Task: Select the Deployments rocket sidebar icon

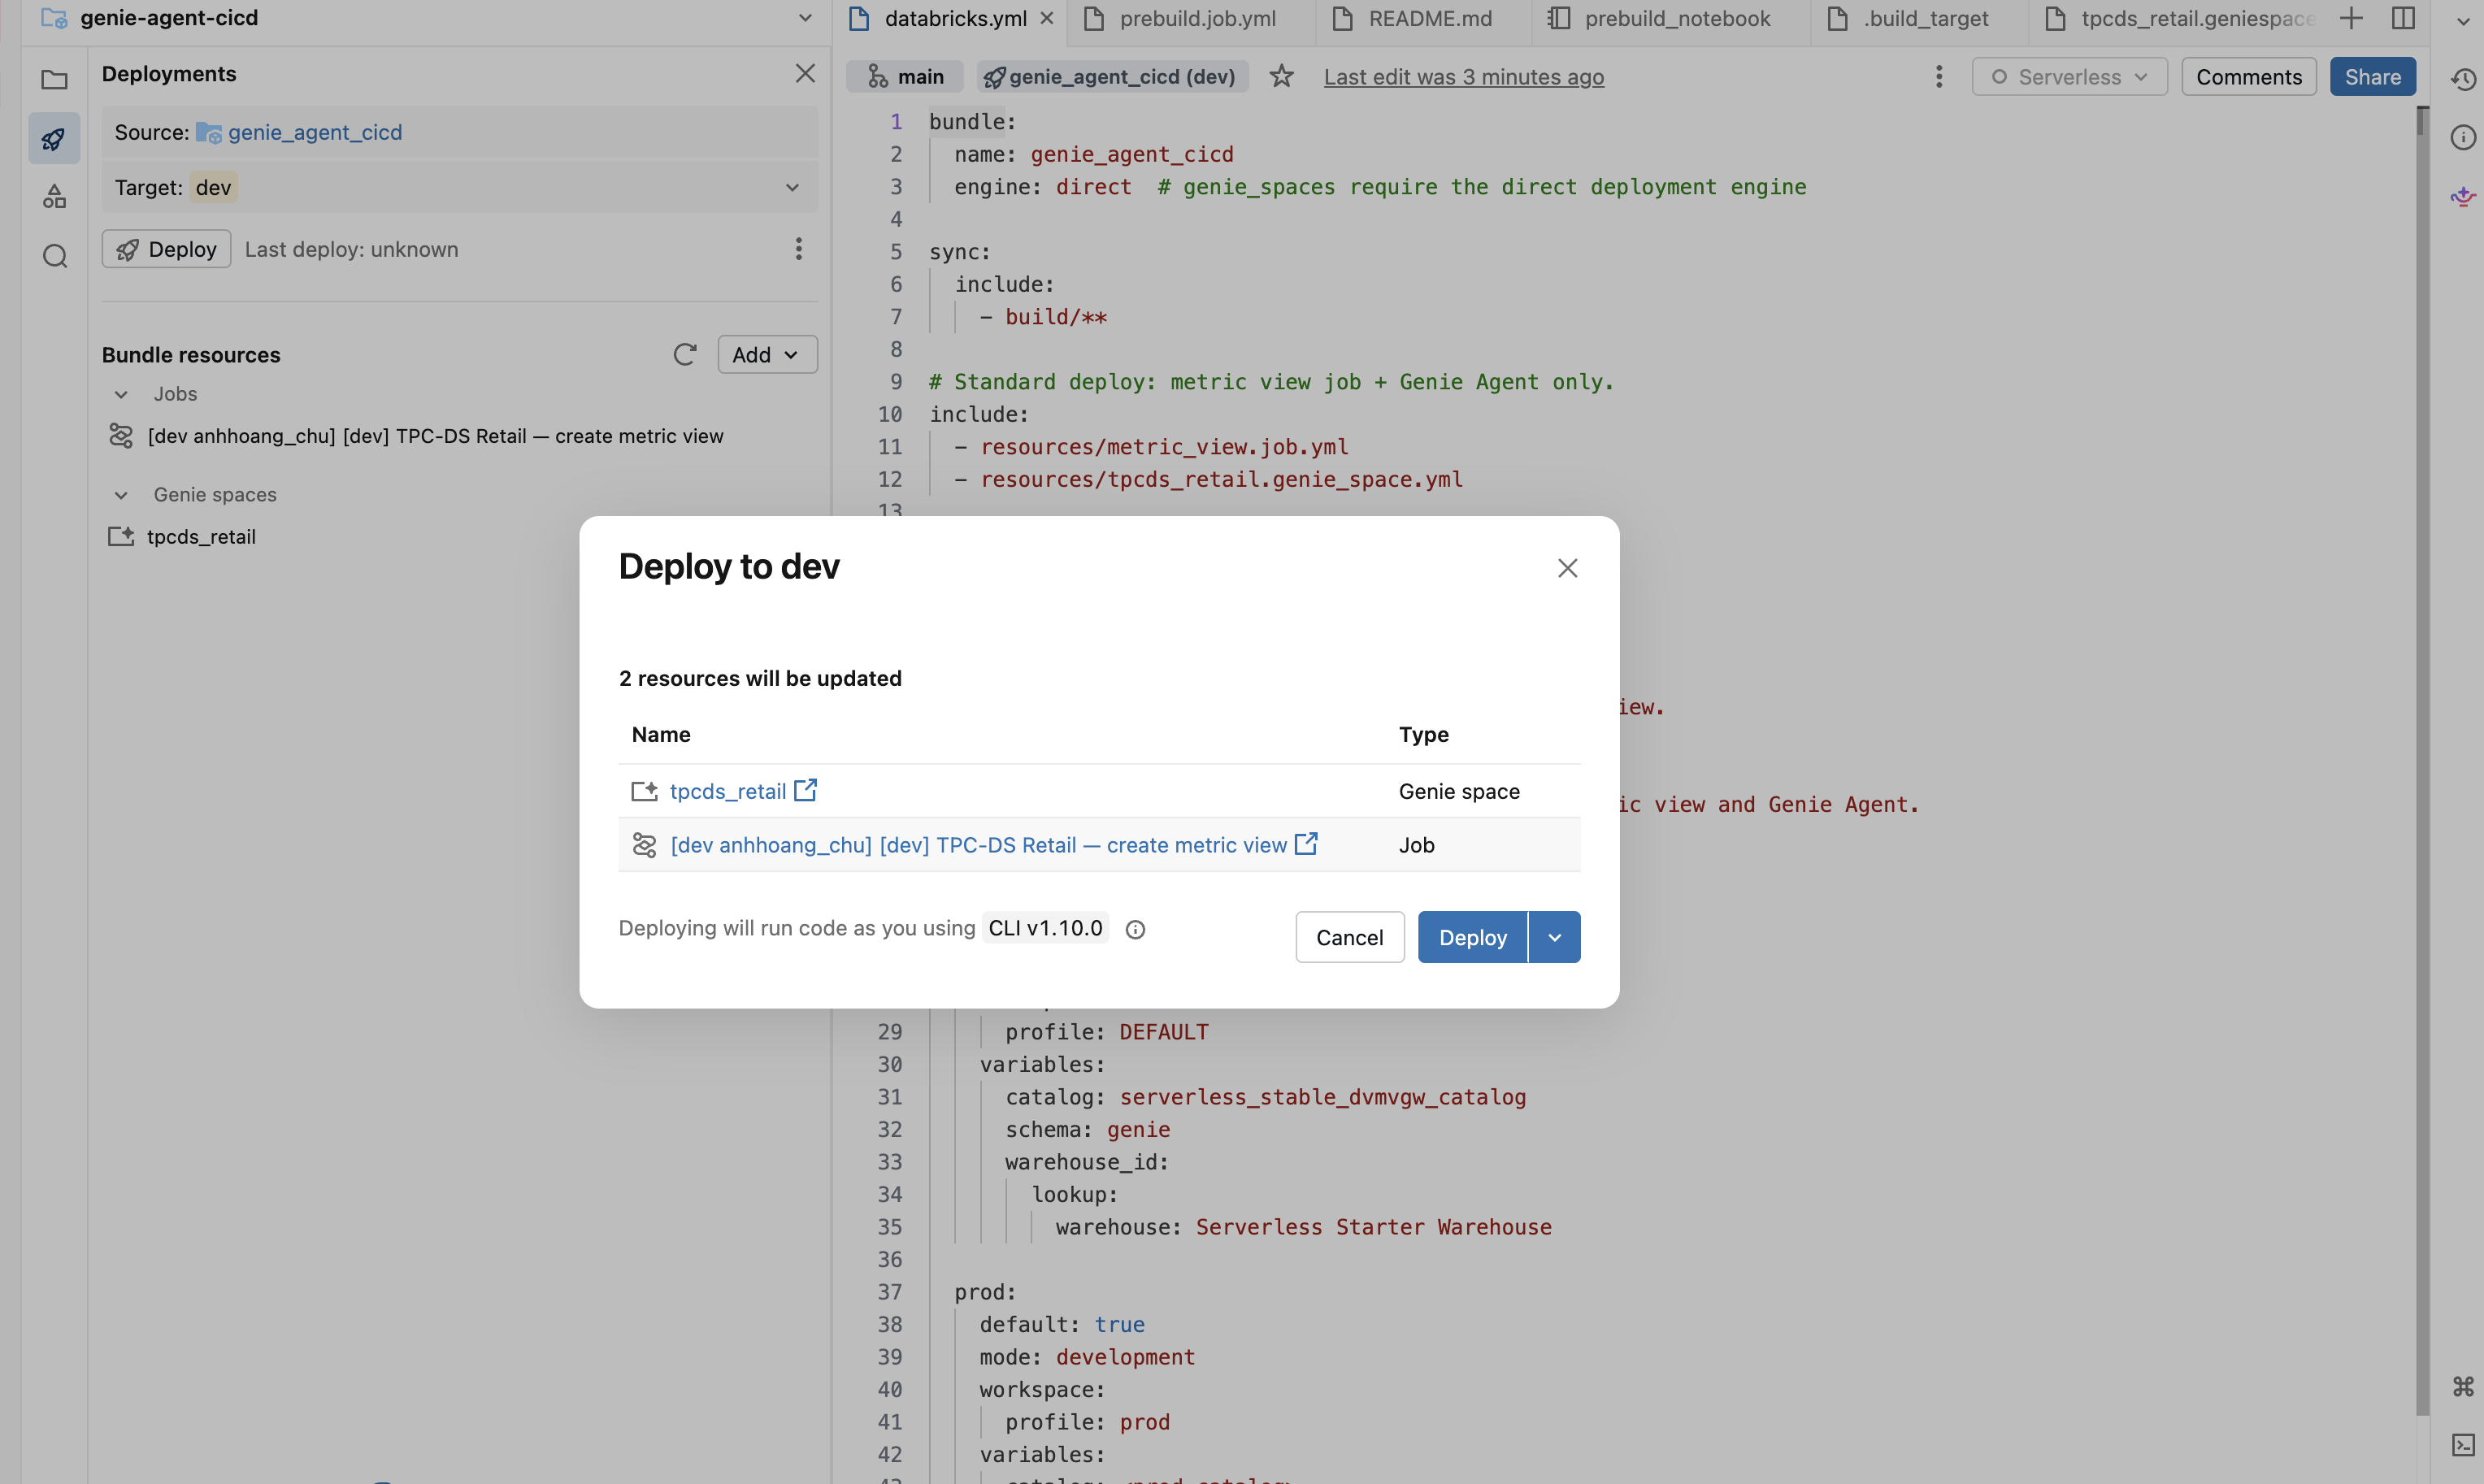Action: [x=54, y=138]
